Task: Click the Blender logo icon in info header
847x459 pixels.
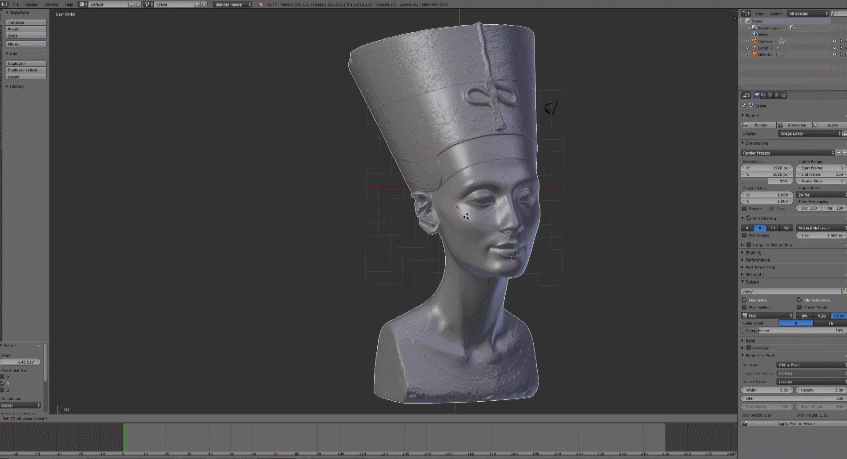Action: tap(261, 4)
